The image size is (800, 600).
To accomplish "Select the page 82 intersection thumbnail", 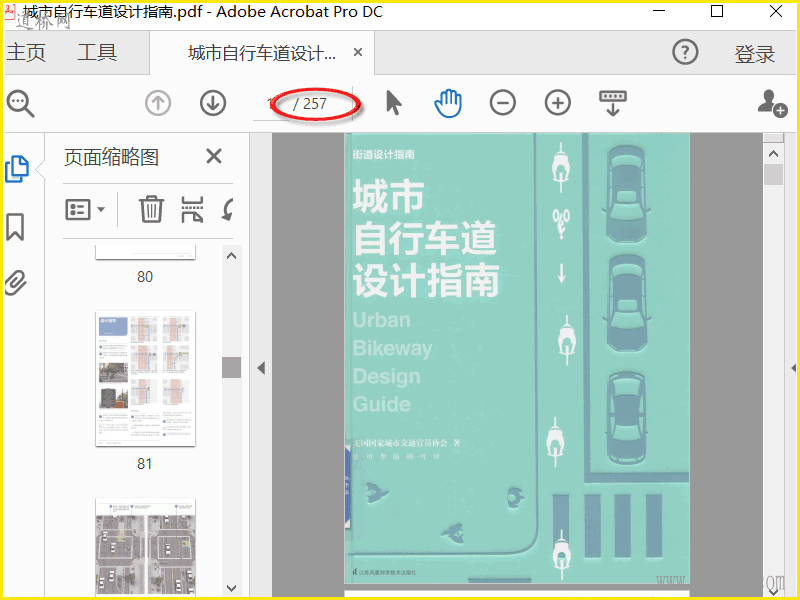I will click(x=145, y=546).
